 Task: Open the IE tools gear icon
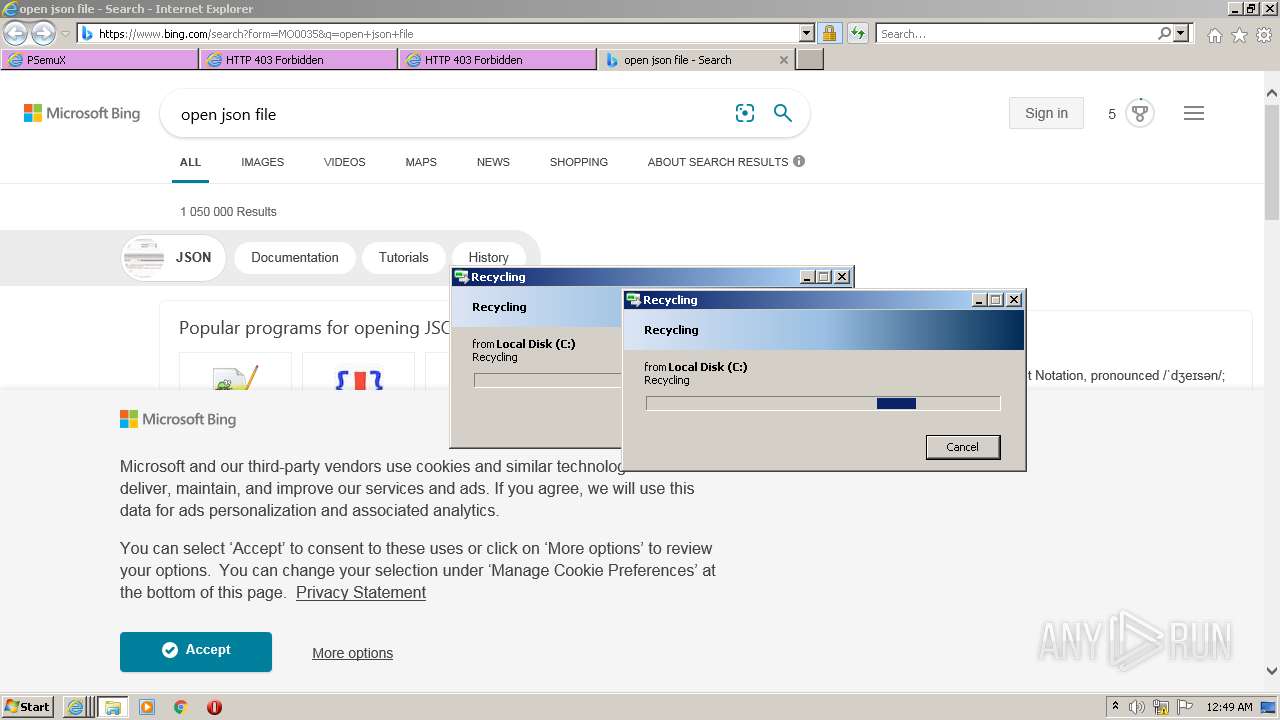pos(1265,35)
